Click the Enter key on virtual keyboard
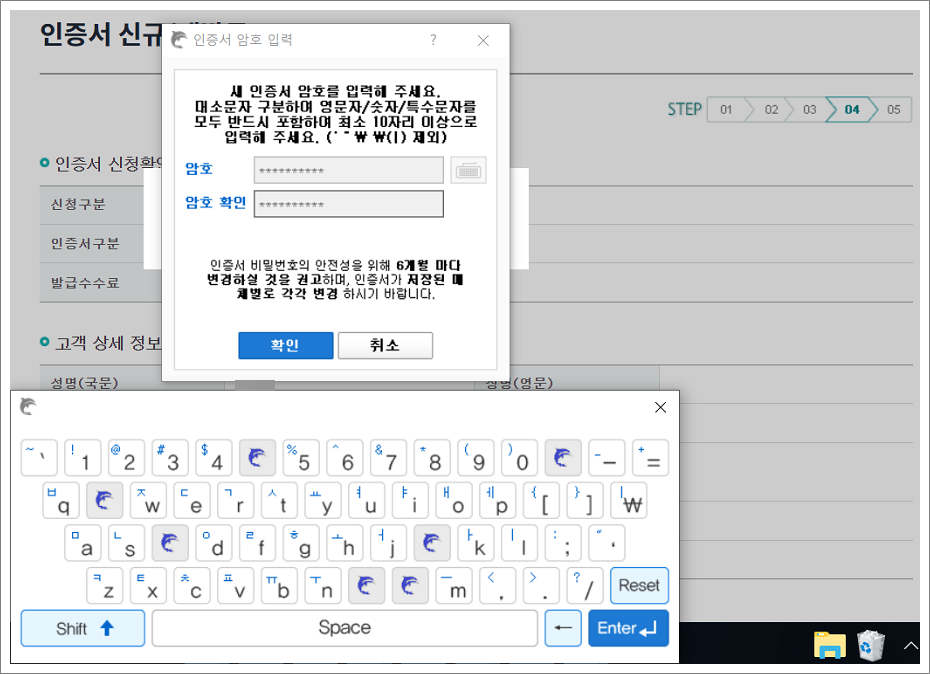This screenshot has width=930, height=674. click(x=629, y=628)
